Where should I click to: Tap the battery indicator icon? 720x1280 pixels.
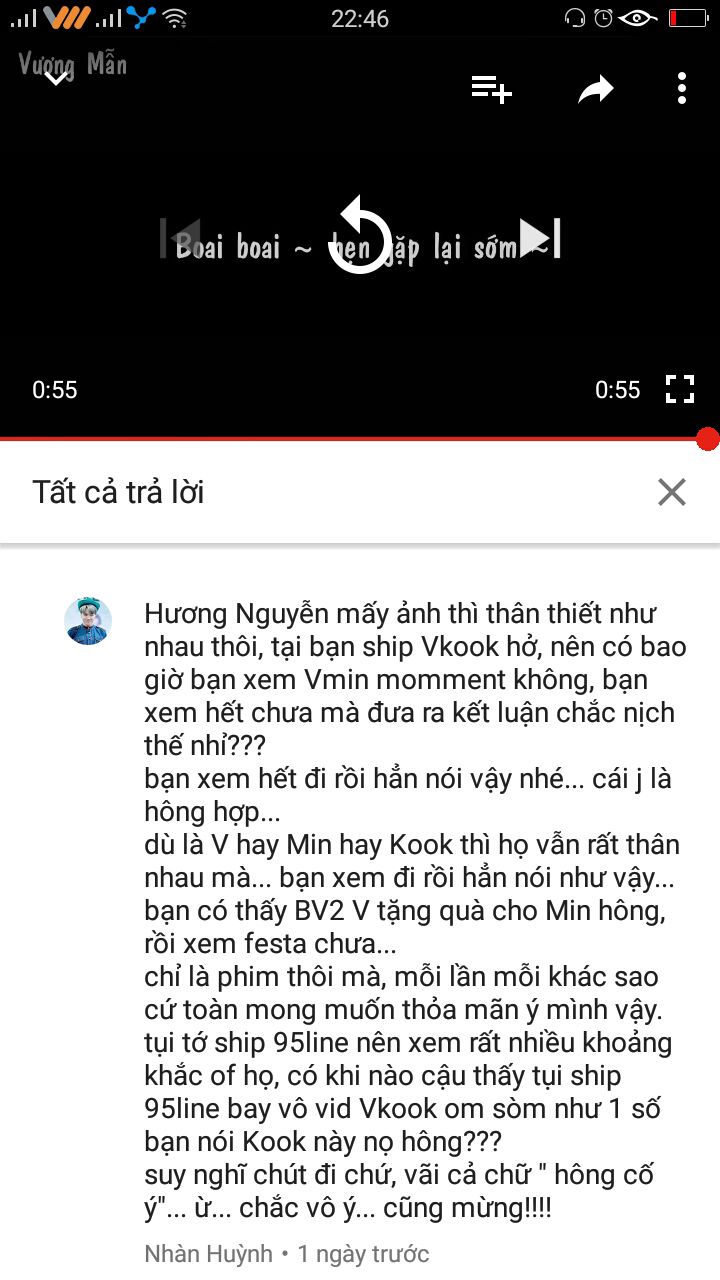pos(688,17)
